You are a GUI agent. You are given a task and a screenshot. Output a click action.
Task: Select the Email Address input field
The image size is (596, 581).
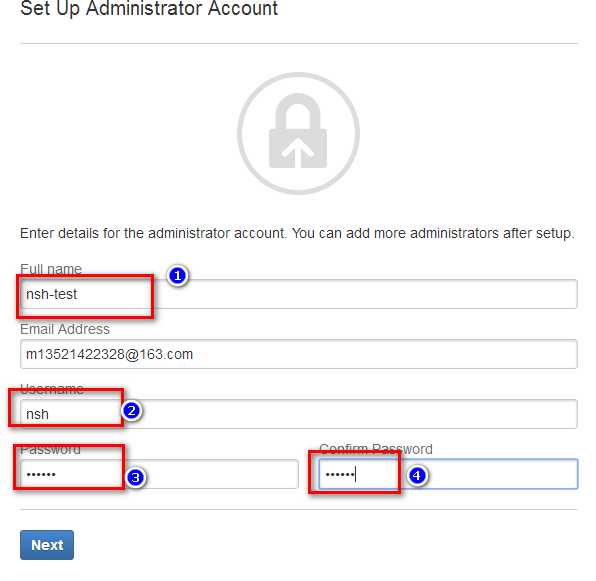click(299, 354)
